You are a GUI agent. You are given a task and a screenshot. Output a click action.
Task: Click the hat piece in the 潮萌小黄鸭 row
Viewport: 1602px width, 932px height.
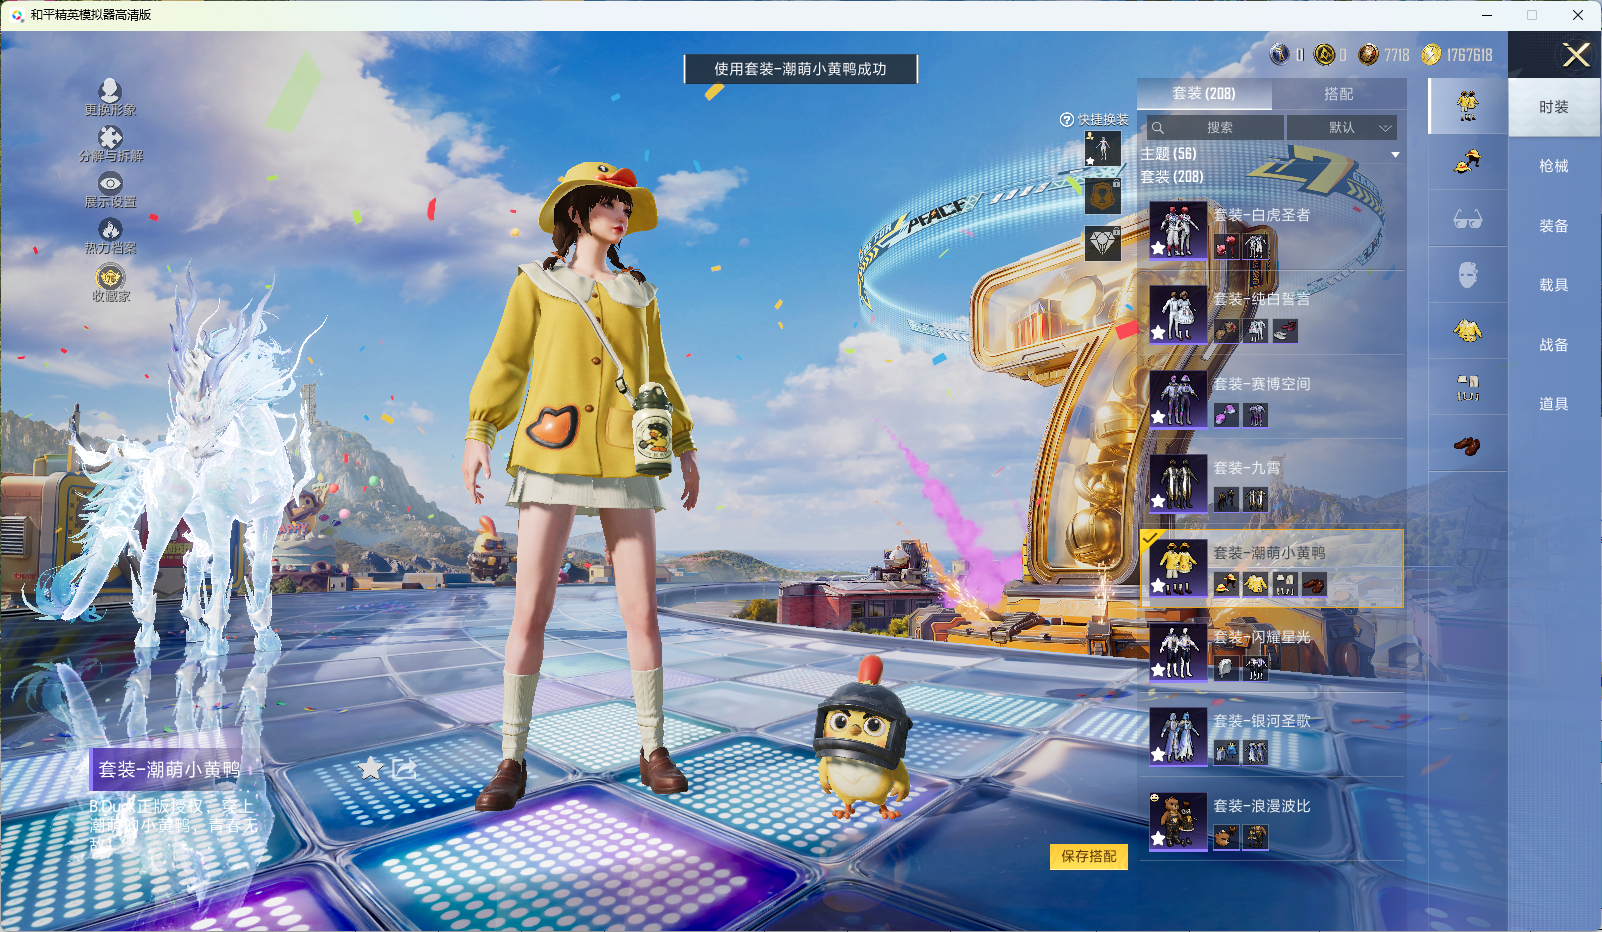[1226, 584]
